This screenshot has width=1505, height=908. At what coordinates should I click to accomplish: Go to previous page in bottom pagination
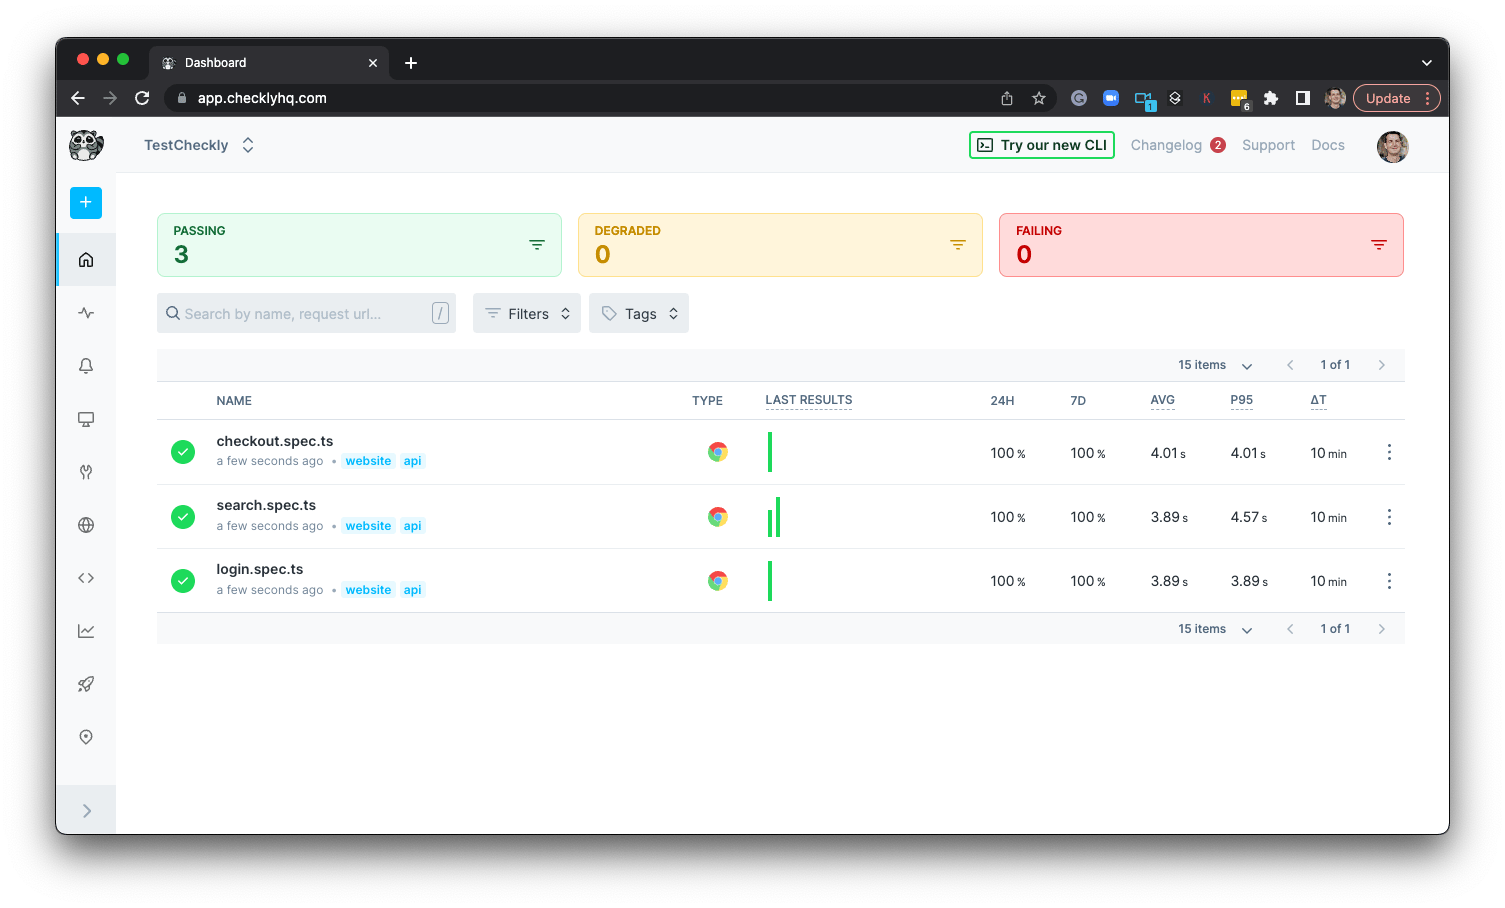click(x=1290, y=629)
